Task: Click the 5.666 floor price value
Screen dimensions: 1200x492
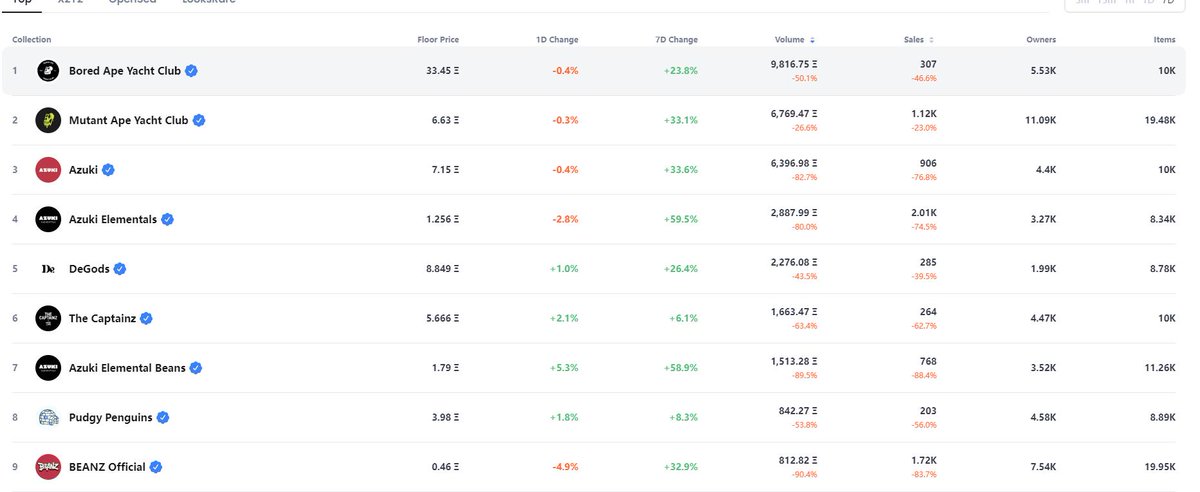Action: 443,318
